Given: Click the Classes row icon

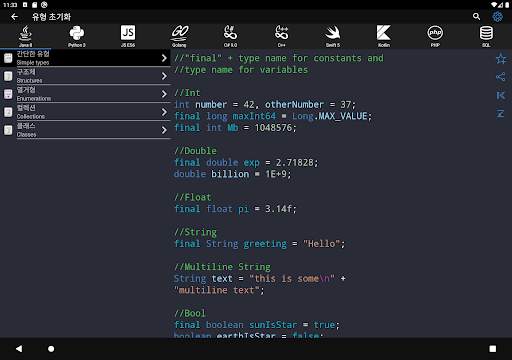Looking at the screenshot, I should pos(8,130).
